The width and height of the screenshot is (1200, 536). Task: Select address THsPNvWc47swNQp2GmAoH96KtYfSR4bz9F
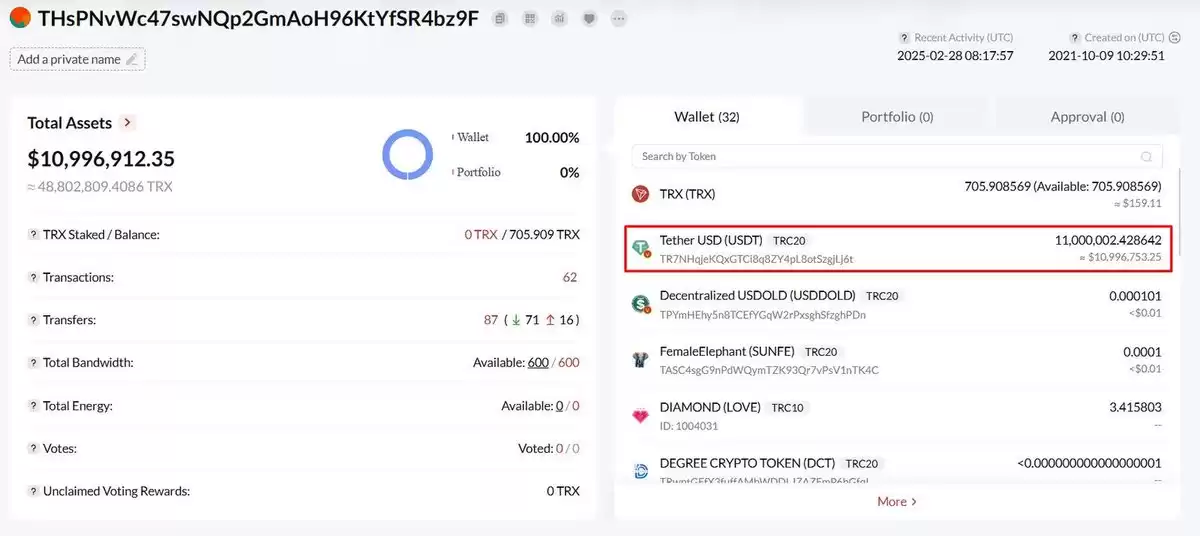click(258, 19)
